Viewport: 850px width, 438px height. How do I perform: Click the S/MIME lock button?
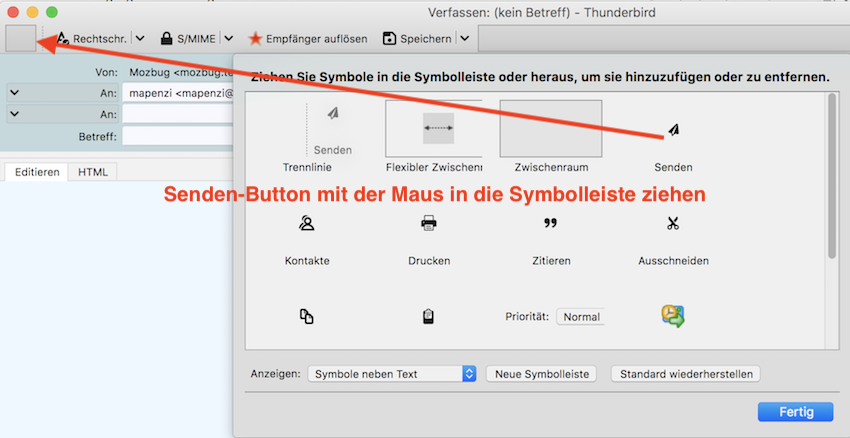pyautogui.click(x=189, y=38)
